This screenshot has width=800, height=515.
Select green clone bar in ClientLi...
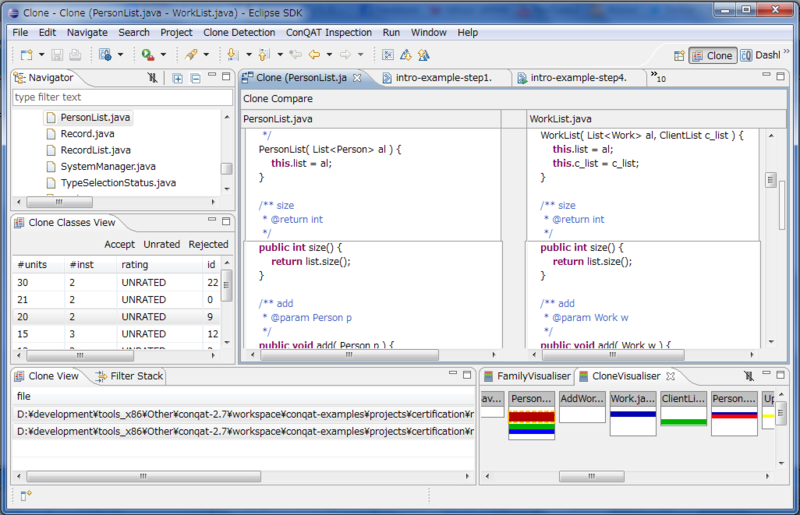[x=683, y=422]
